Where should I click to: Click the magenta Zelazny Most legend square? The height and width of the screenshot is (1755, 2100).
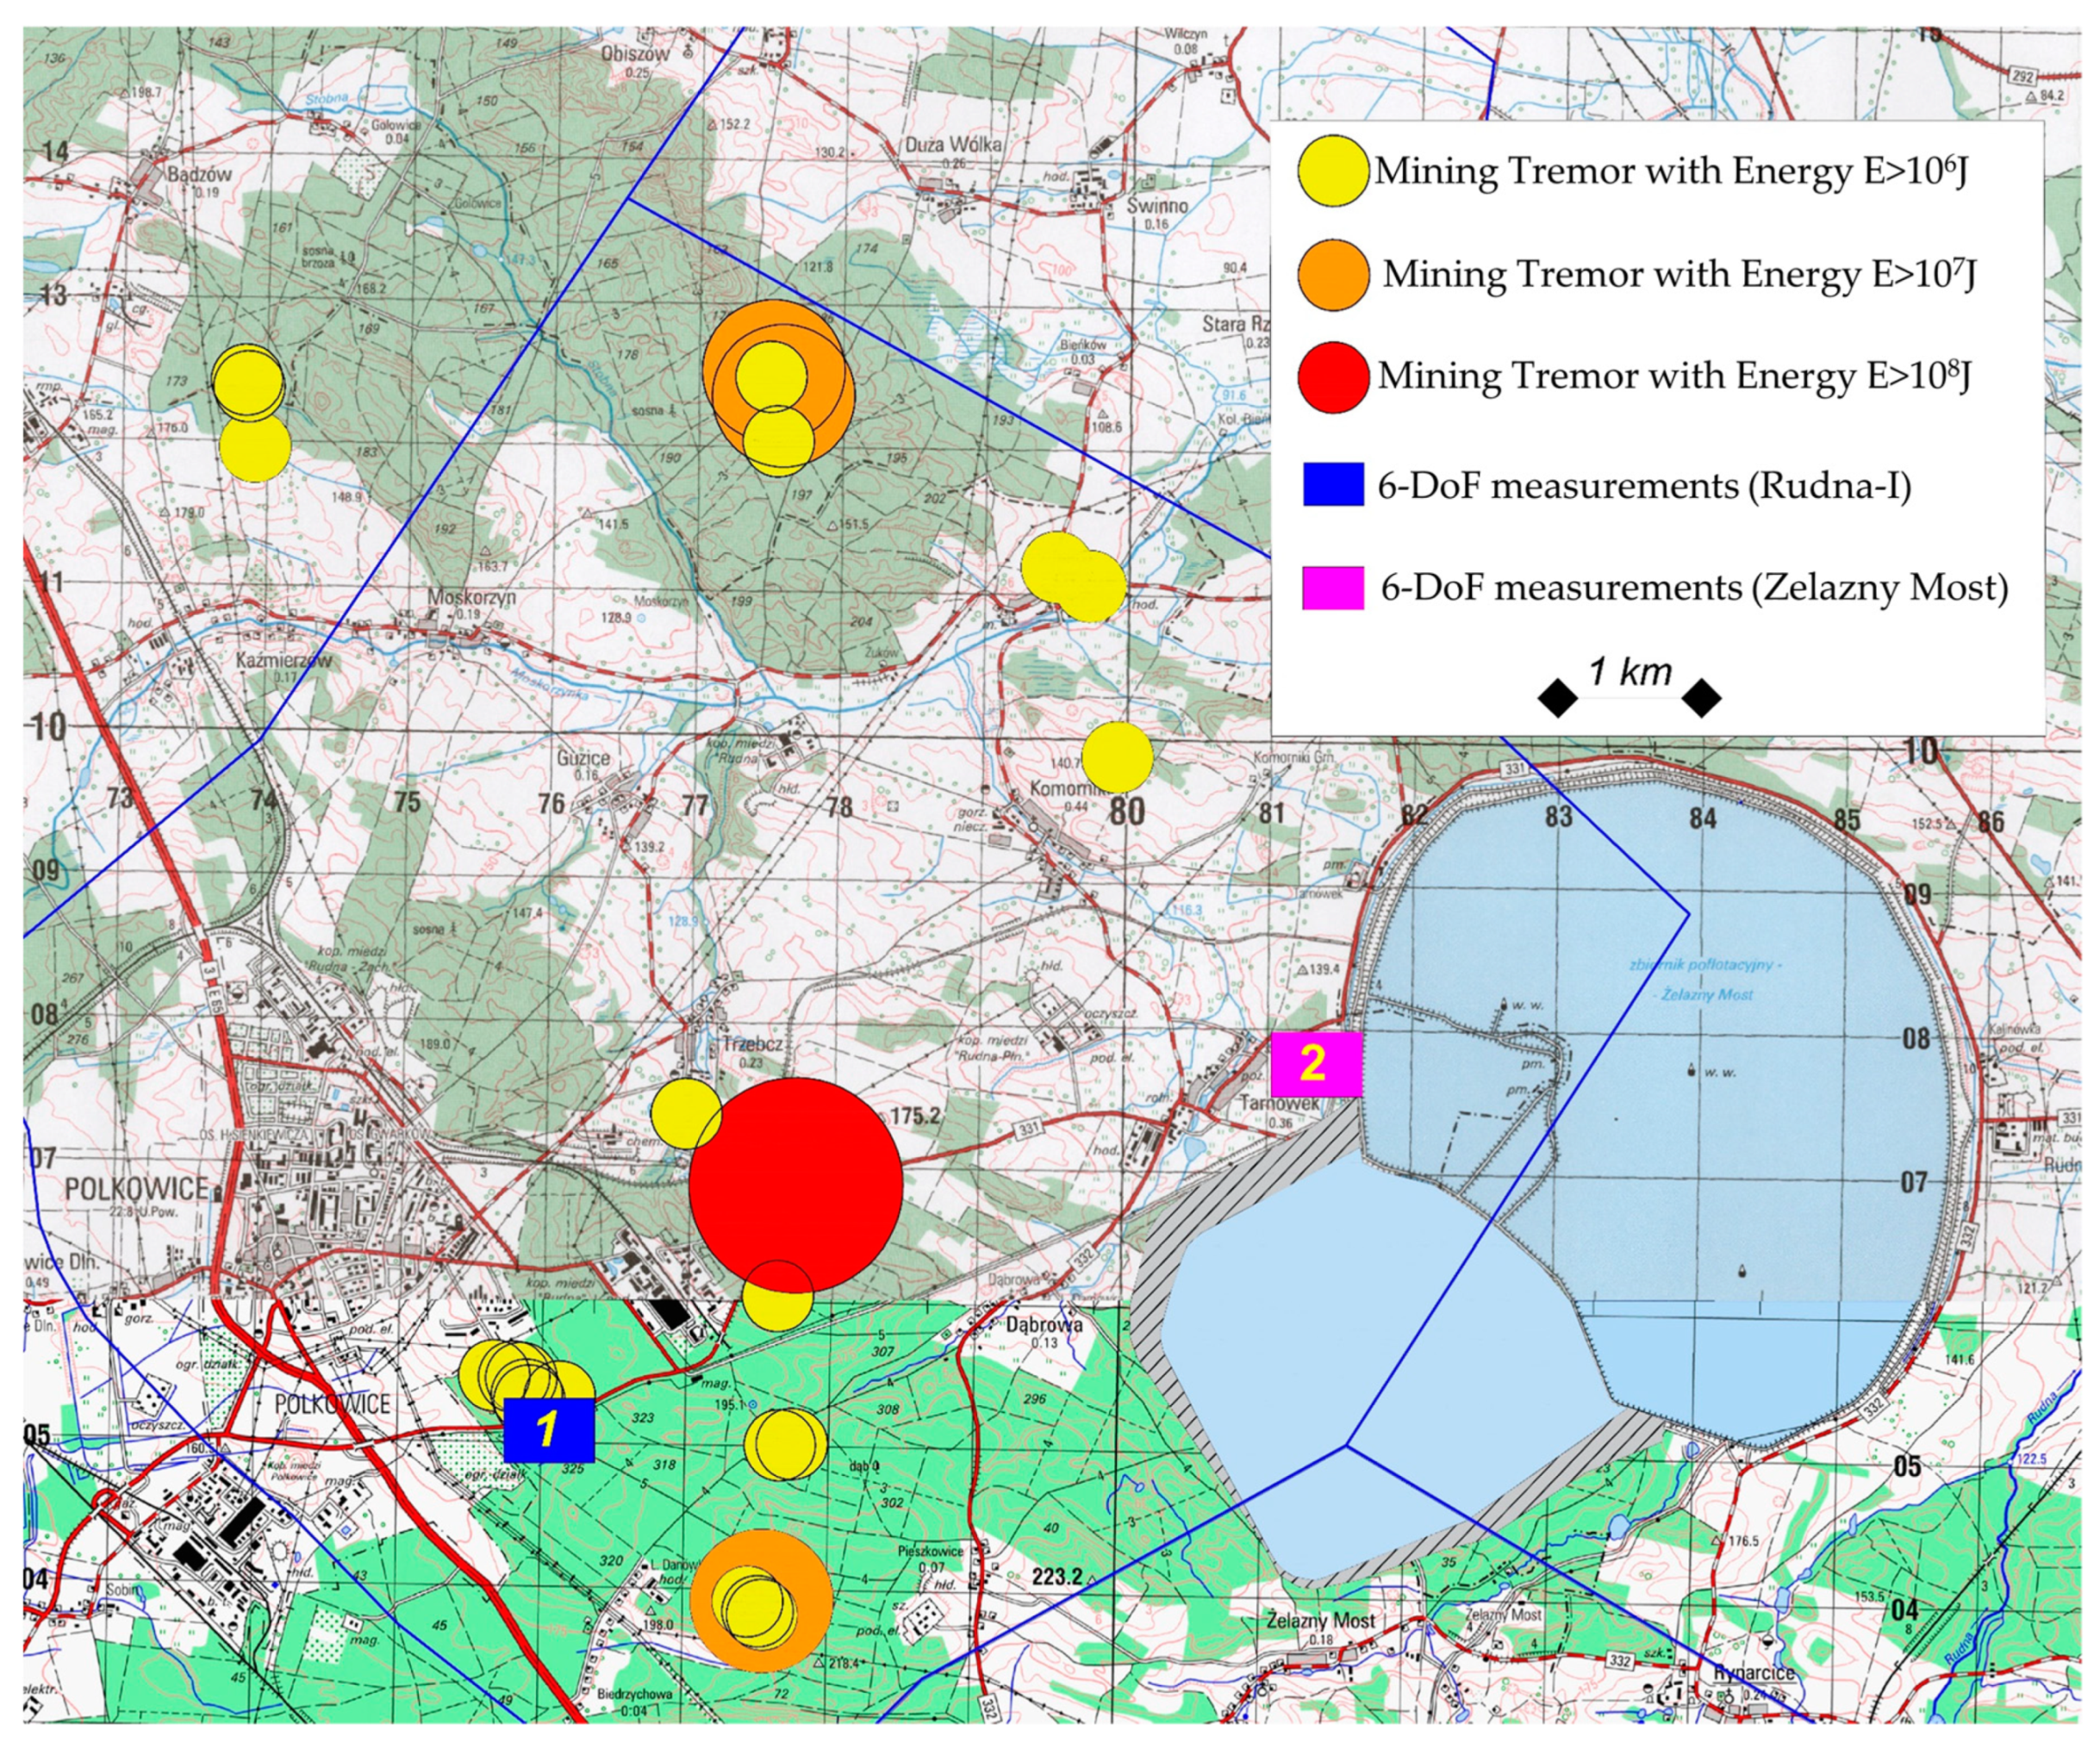1333,588
